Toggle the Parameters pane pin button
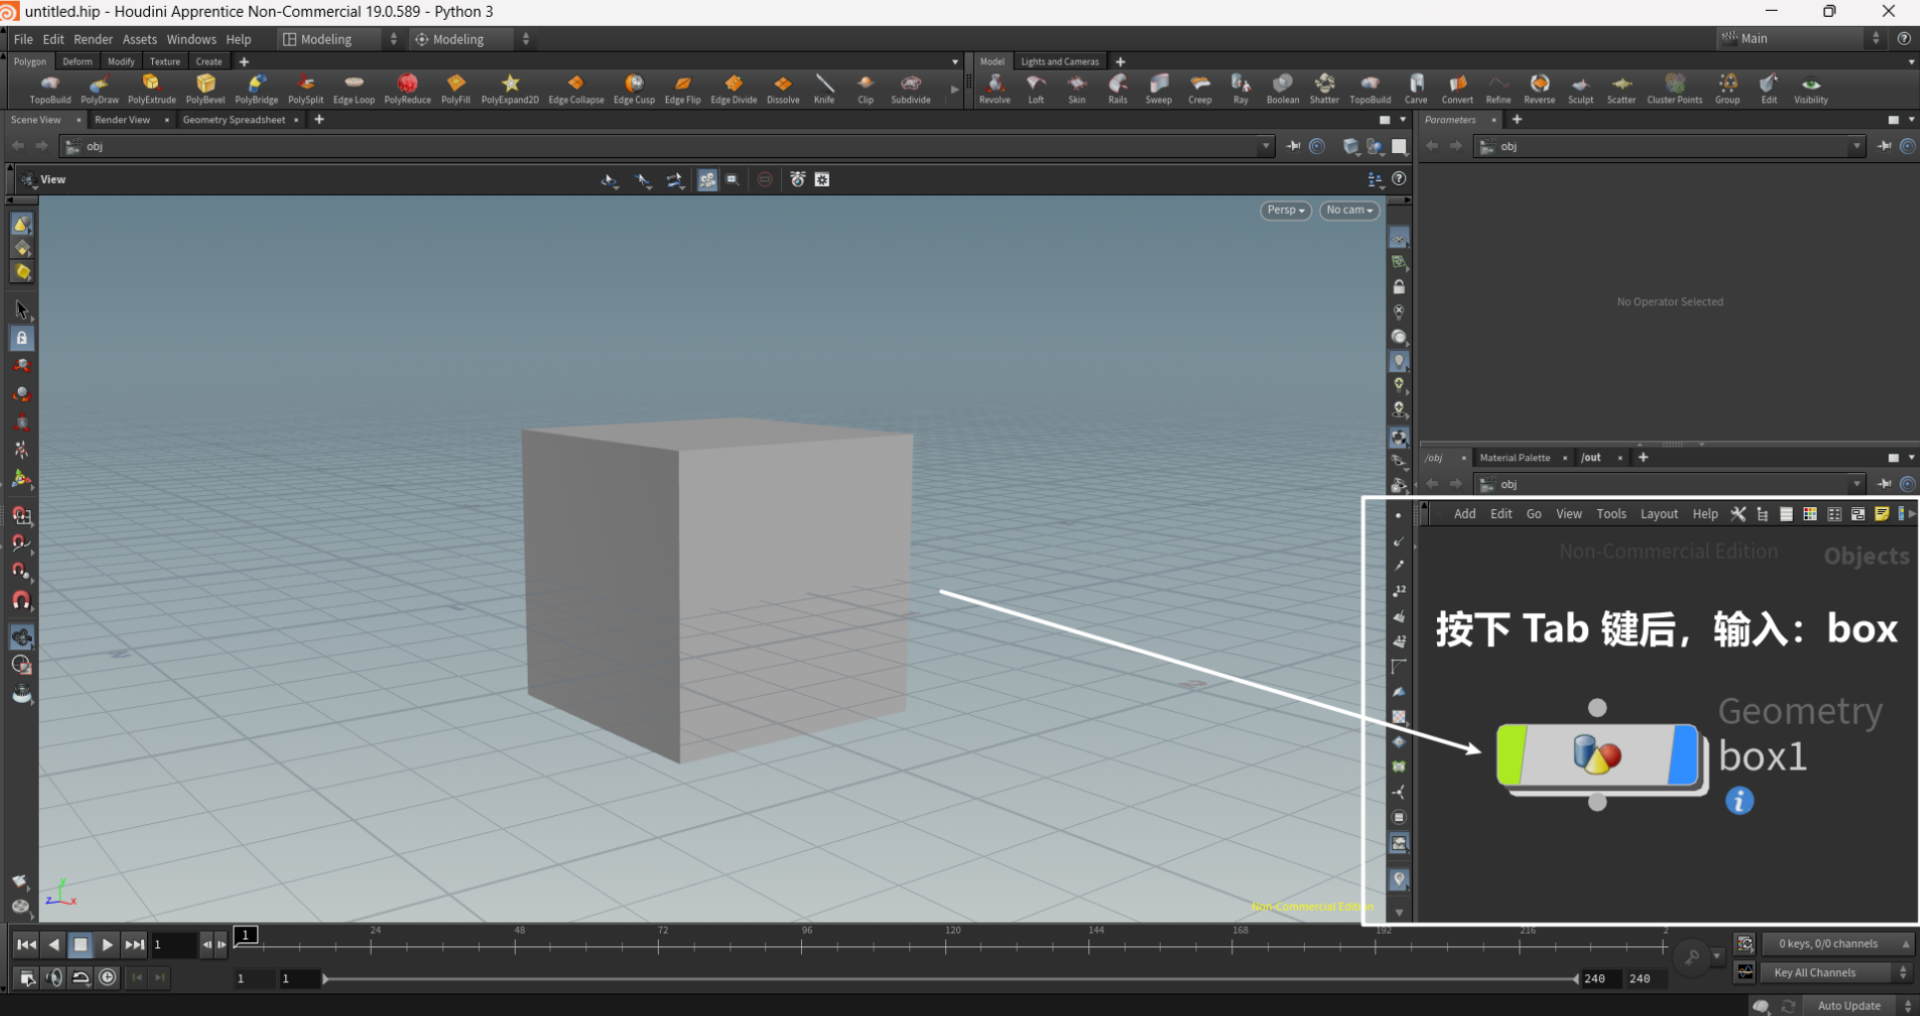 pos(1884,146)
